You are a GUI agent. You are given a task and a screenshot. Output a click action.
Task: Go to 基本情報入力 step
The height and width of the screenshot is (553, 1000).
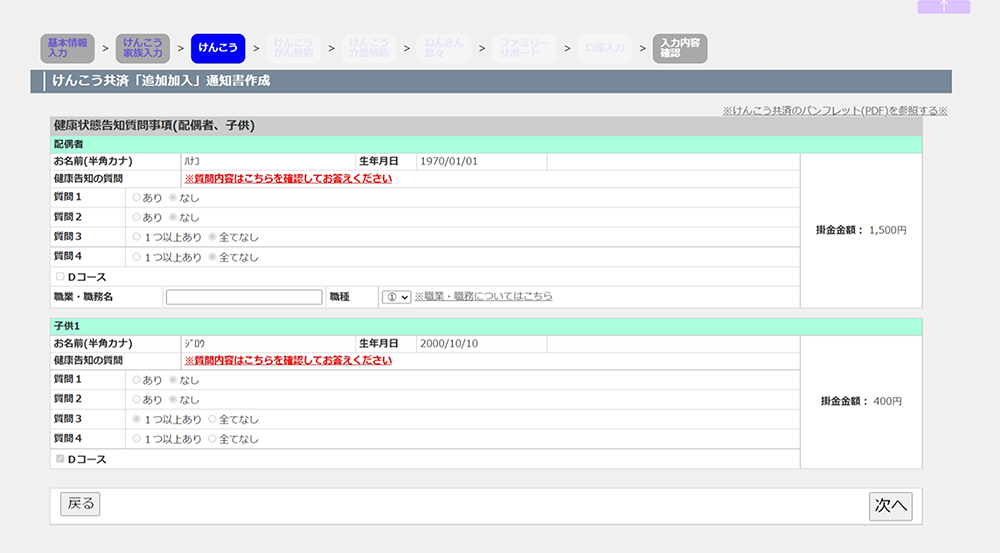pos(67,48)
